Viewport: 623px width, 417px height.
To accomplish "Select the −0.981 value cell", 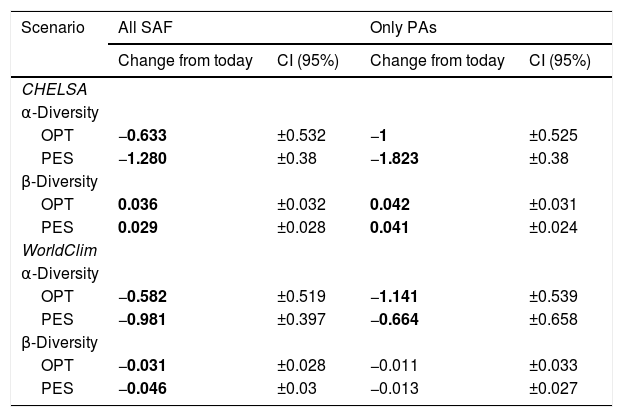I will coord(144,319).
